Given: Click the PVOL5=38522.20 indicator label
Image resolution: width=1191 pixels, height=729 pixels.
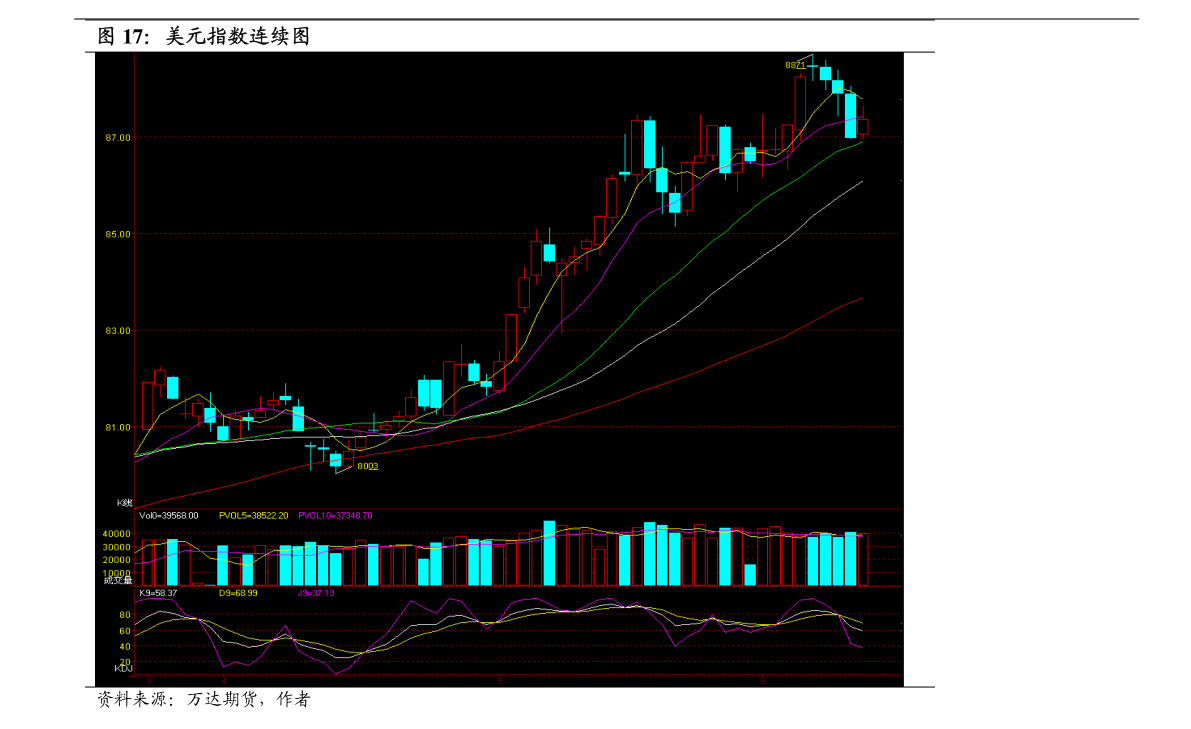Looking at the screenshot, I should [253, 516].
